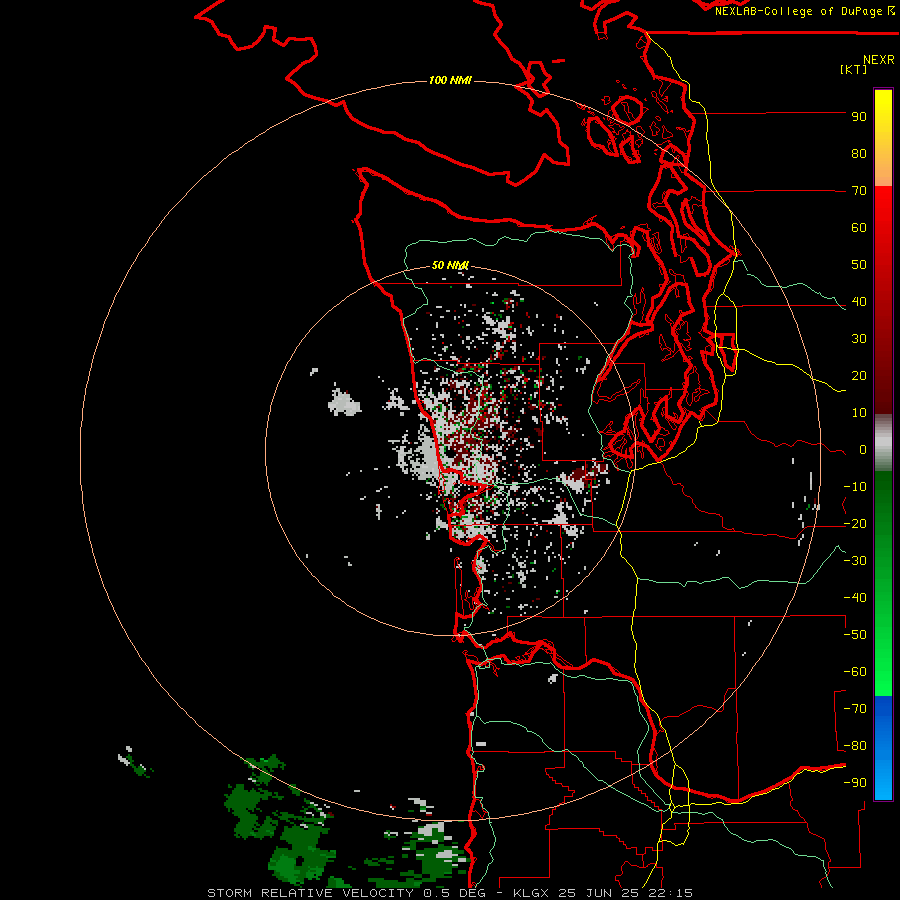
Task: Select the 80 value on velocity scale
Action: [859, 154]
